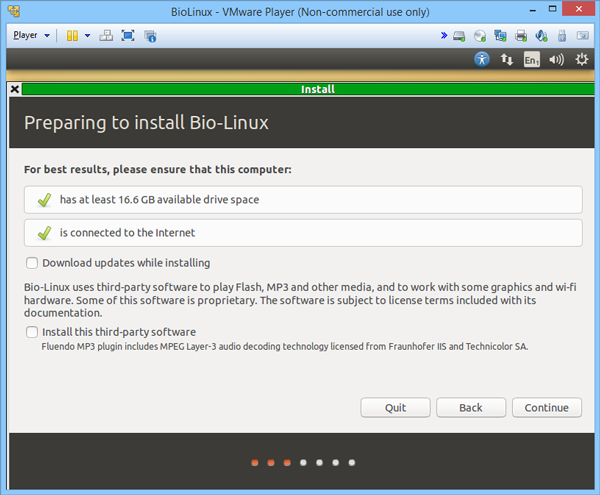Open the Player dropdown menu
The width and height of the screenshot is (600, 495).
pyautogui.click(x=32, y=35)
